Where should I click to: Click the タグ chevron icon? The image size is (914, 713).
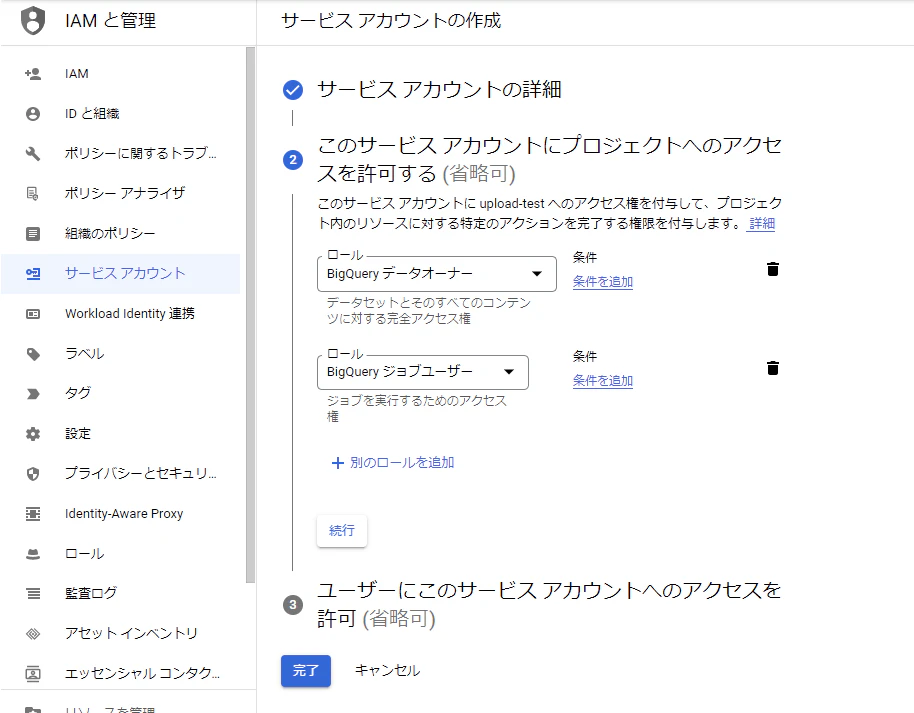(33, 394)
